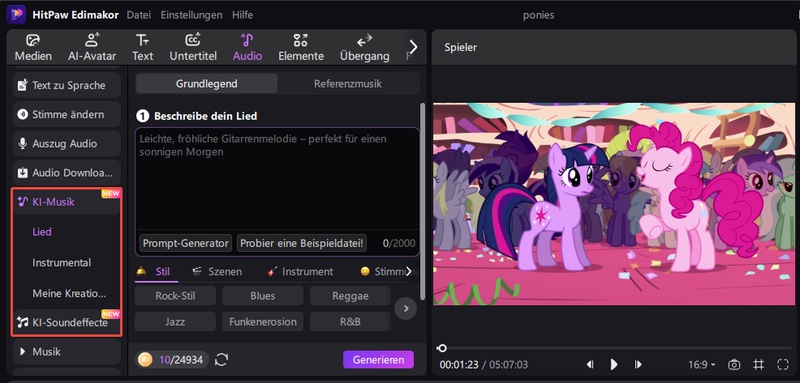Open Text zu Sprache
The image size is (800, 383).
pyautogui.click(x=67, y=85)
